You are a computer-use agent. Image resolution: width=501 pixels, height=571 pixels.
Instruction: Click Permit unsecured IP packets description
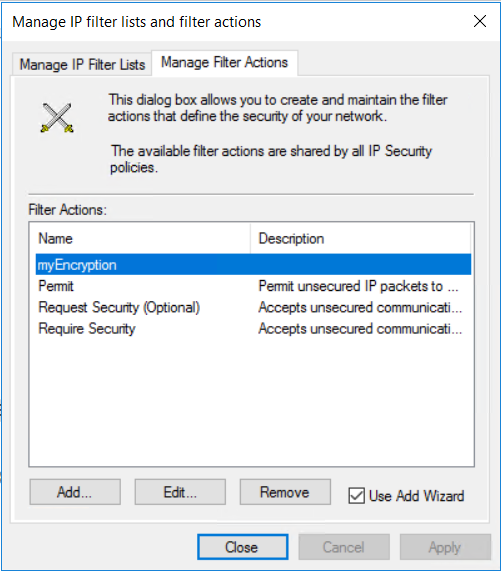click(358, 286)
